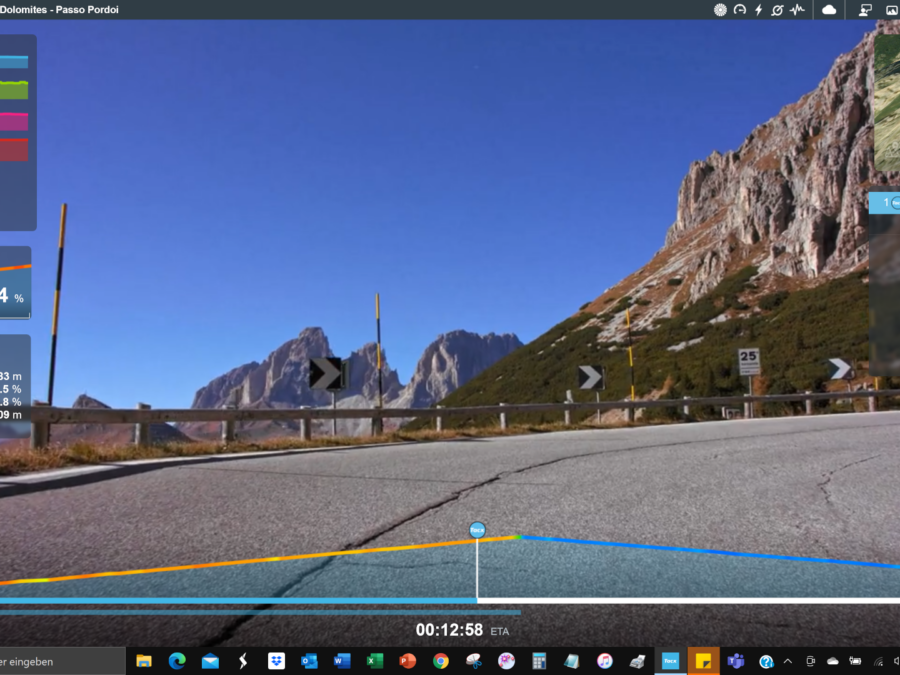The image size is (900, 675).
Task: Click the power lightning icon
Action: pyautogui.click(x=758, y=9)
